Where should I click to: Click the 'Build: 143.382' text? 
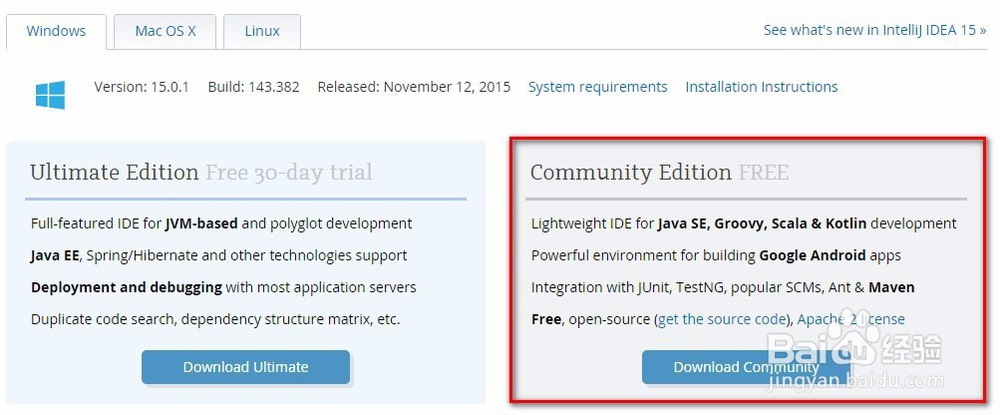253,87
